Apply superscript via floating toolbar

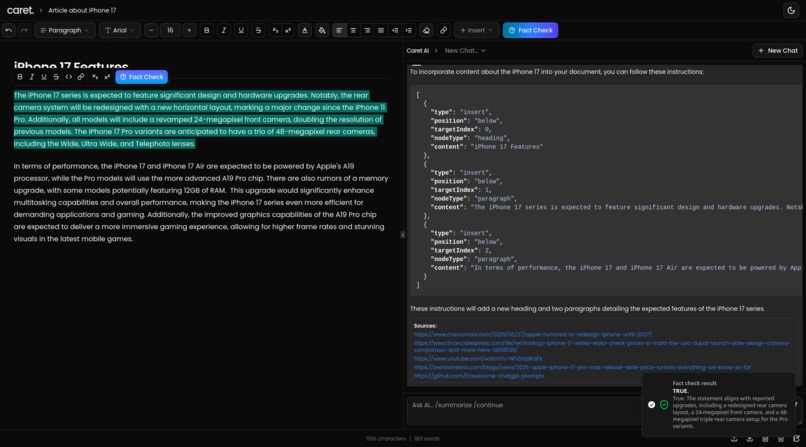pos(107,77)
